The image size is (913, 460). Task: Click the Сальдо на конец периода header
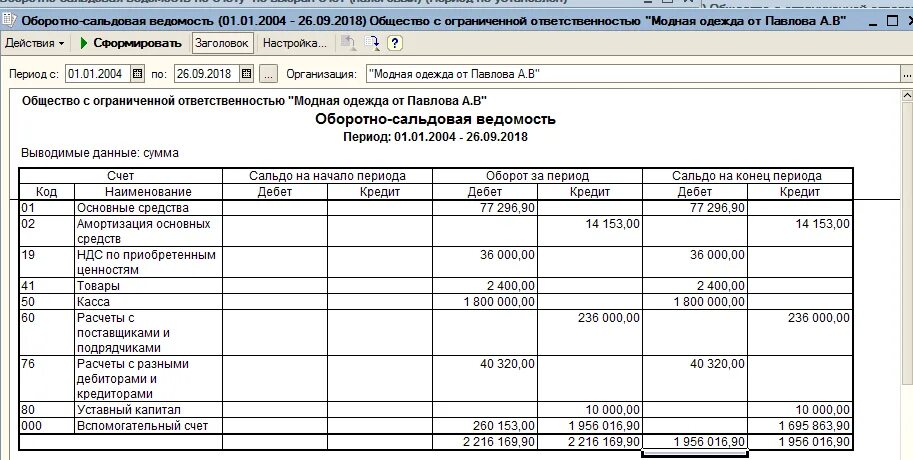(748, 176)
